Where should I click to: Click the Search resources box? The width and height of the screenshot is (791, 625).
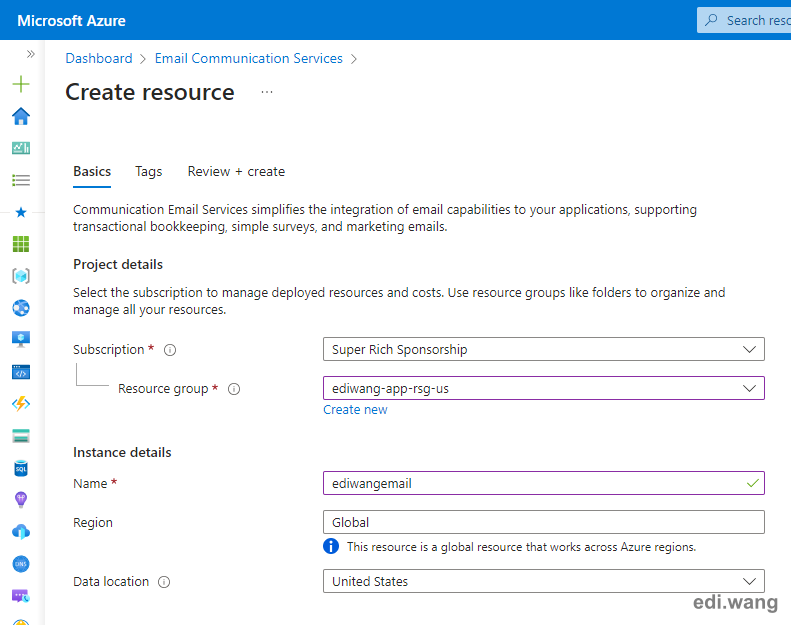(x=745, y=20)
